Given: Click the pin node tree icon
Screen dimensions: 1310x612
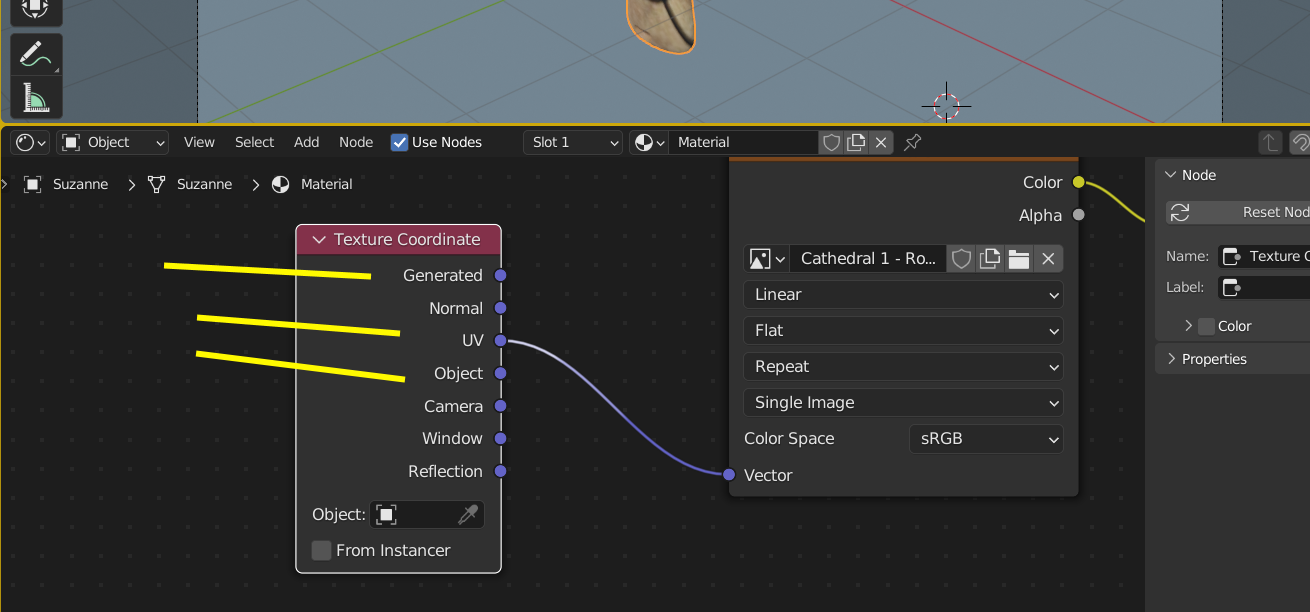Looking at the screenshot, I should (912, 142).
